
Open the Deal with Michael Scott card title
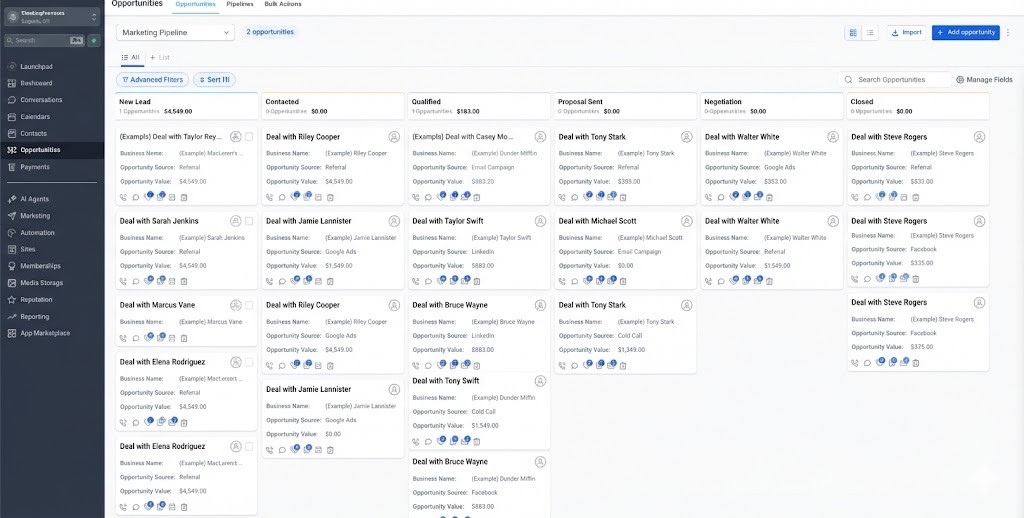point(597,221)
